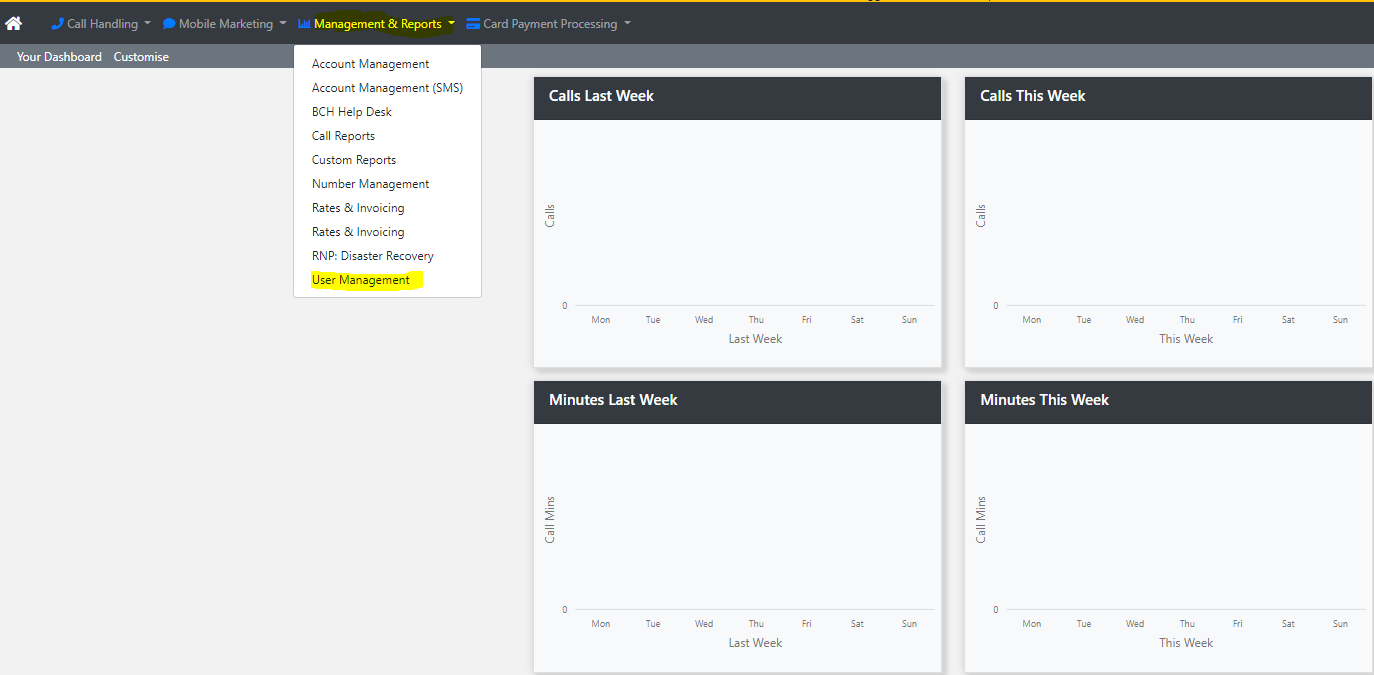
Task: Expand the Call Handling dropdown caret
Action: (147, 24)
